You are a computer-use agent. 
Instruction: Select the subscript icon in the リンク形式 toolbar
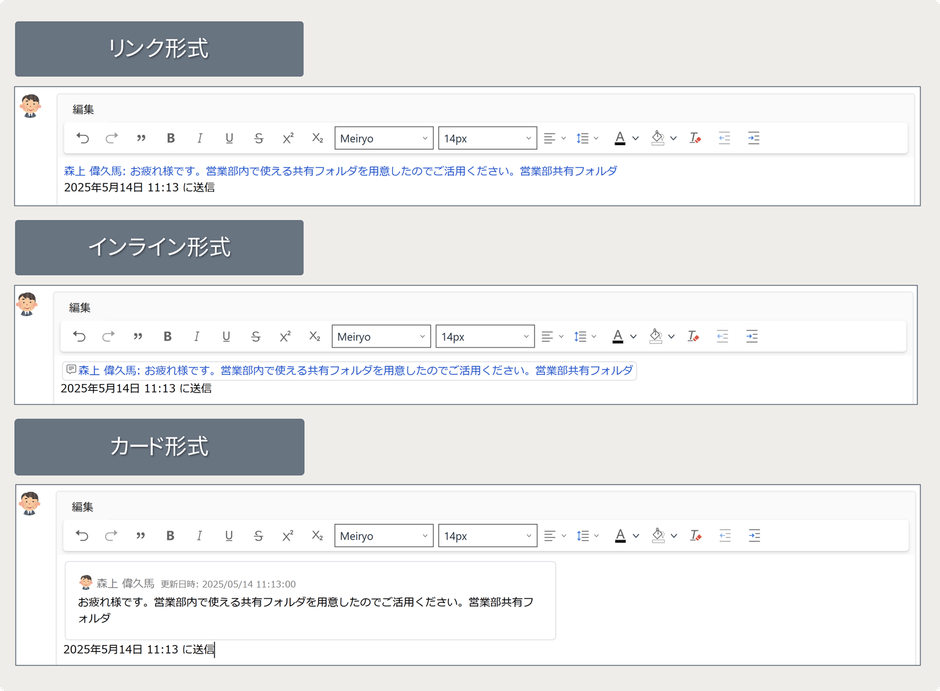point(317,137)
